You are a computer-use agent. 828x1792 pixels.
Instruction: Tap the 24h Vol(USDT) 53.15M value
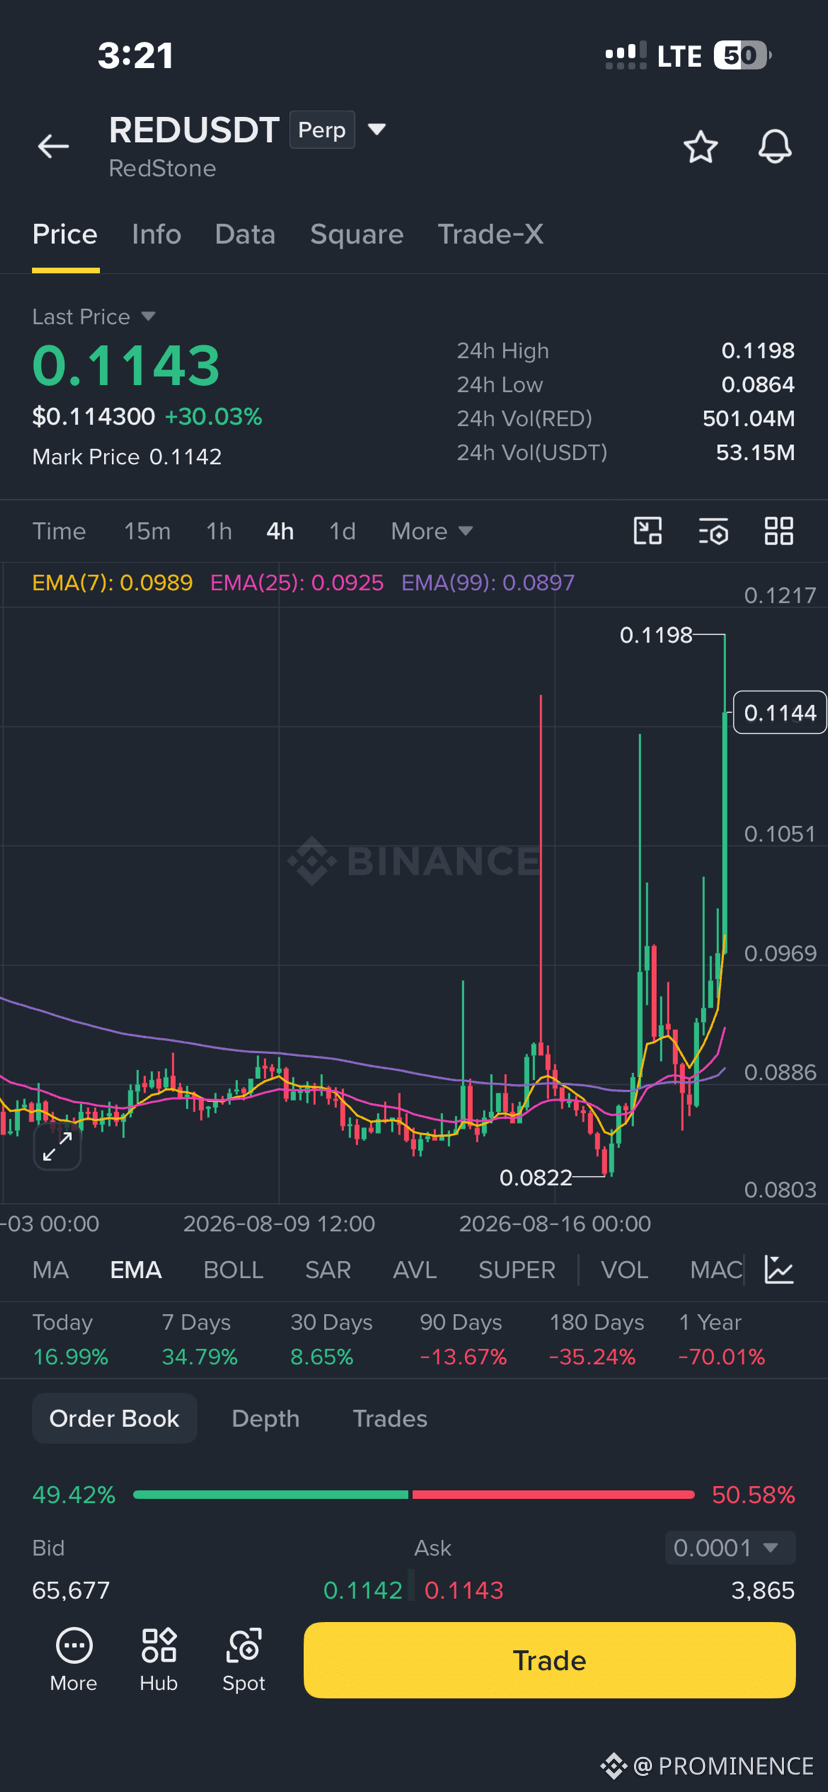tap(755, 453)
